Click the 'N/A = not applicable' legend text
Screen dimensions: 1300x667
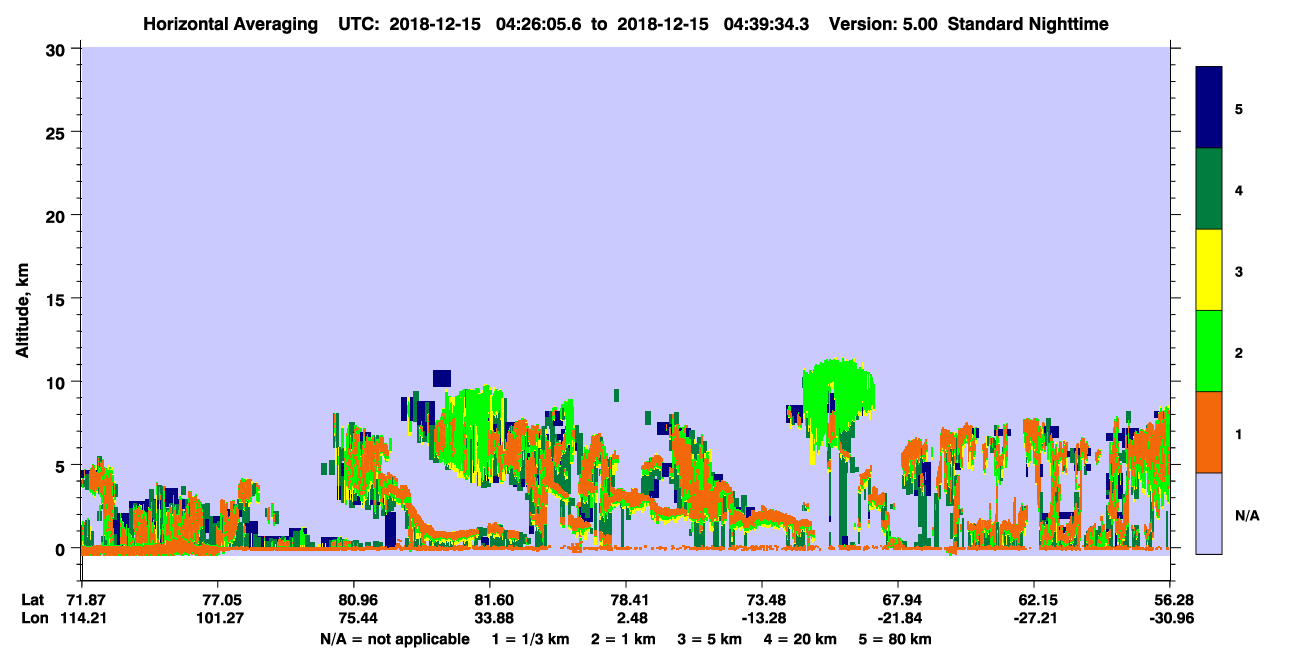click(394, 639)
